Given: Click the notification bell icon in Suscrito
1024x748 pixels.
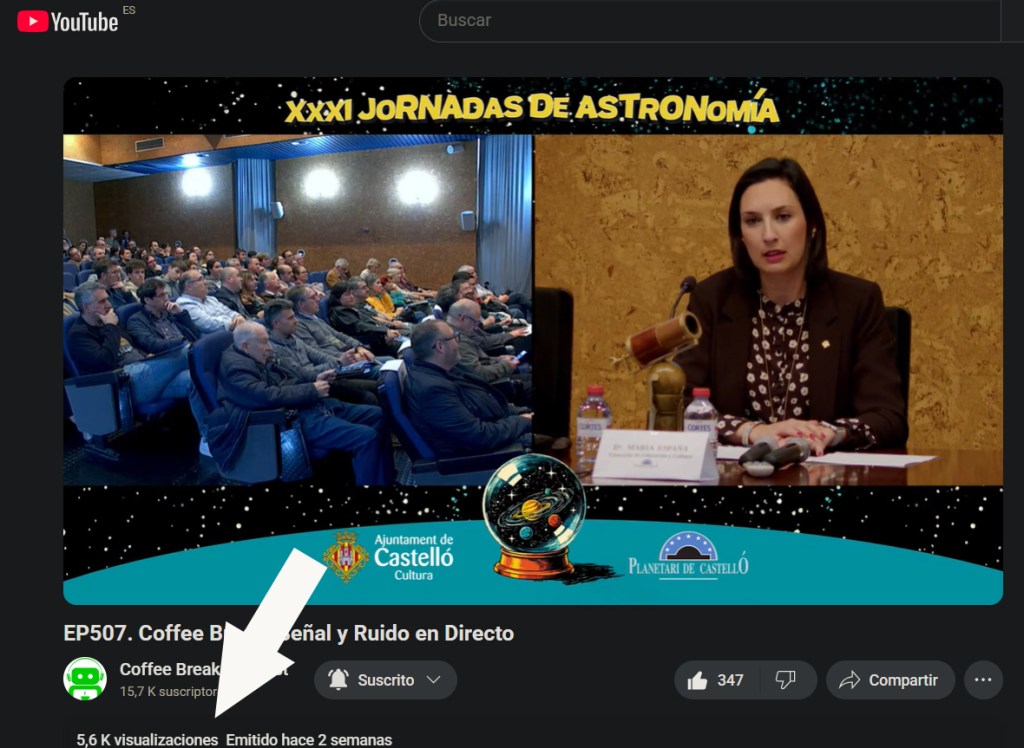Looking at the screenshot, I should (x=339, y=680).
